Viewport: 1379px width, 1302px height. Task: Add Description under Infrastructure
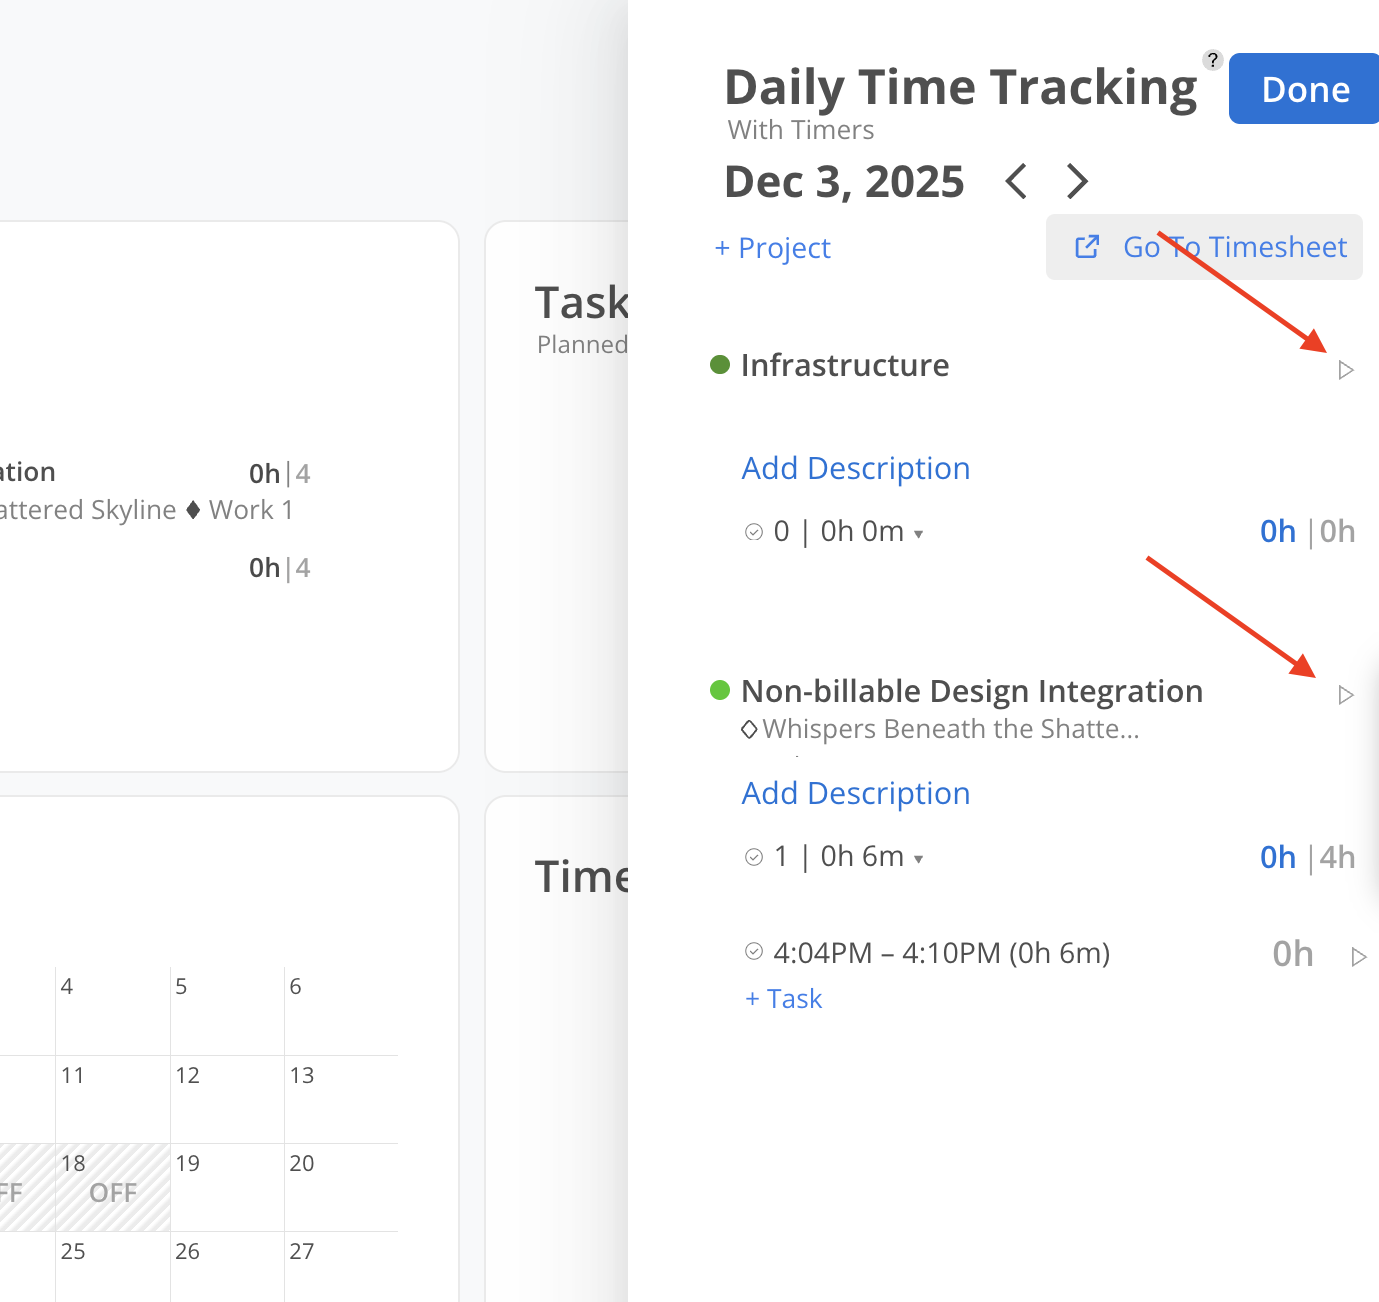click(x=856, y=468)
